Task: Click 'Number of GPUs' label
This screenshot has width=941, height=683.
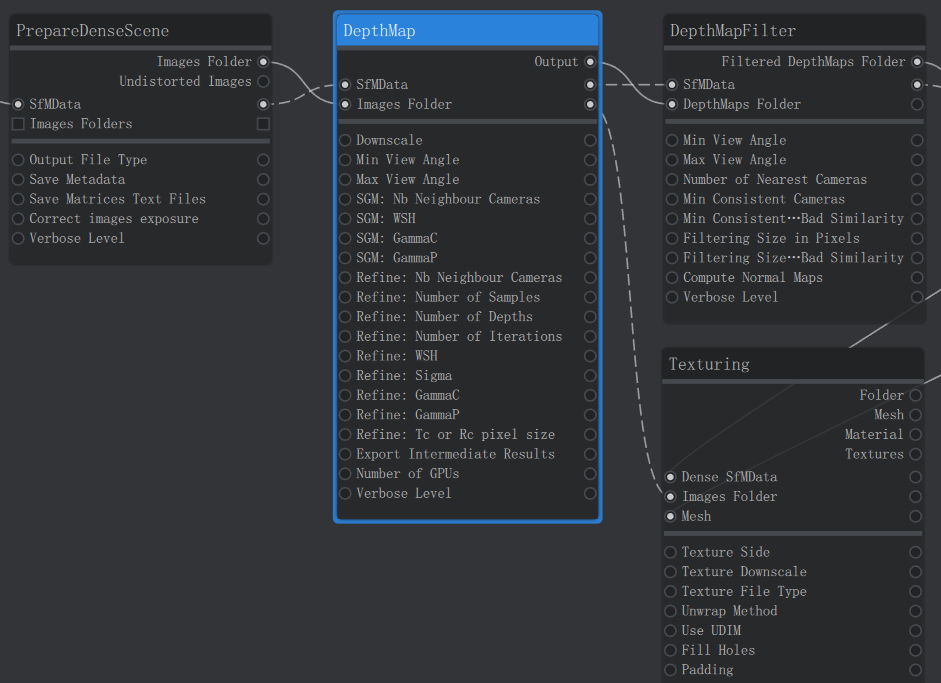Action: point(407,474)
